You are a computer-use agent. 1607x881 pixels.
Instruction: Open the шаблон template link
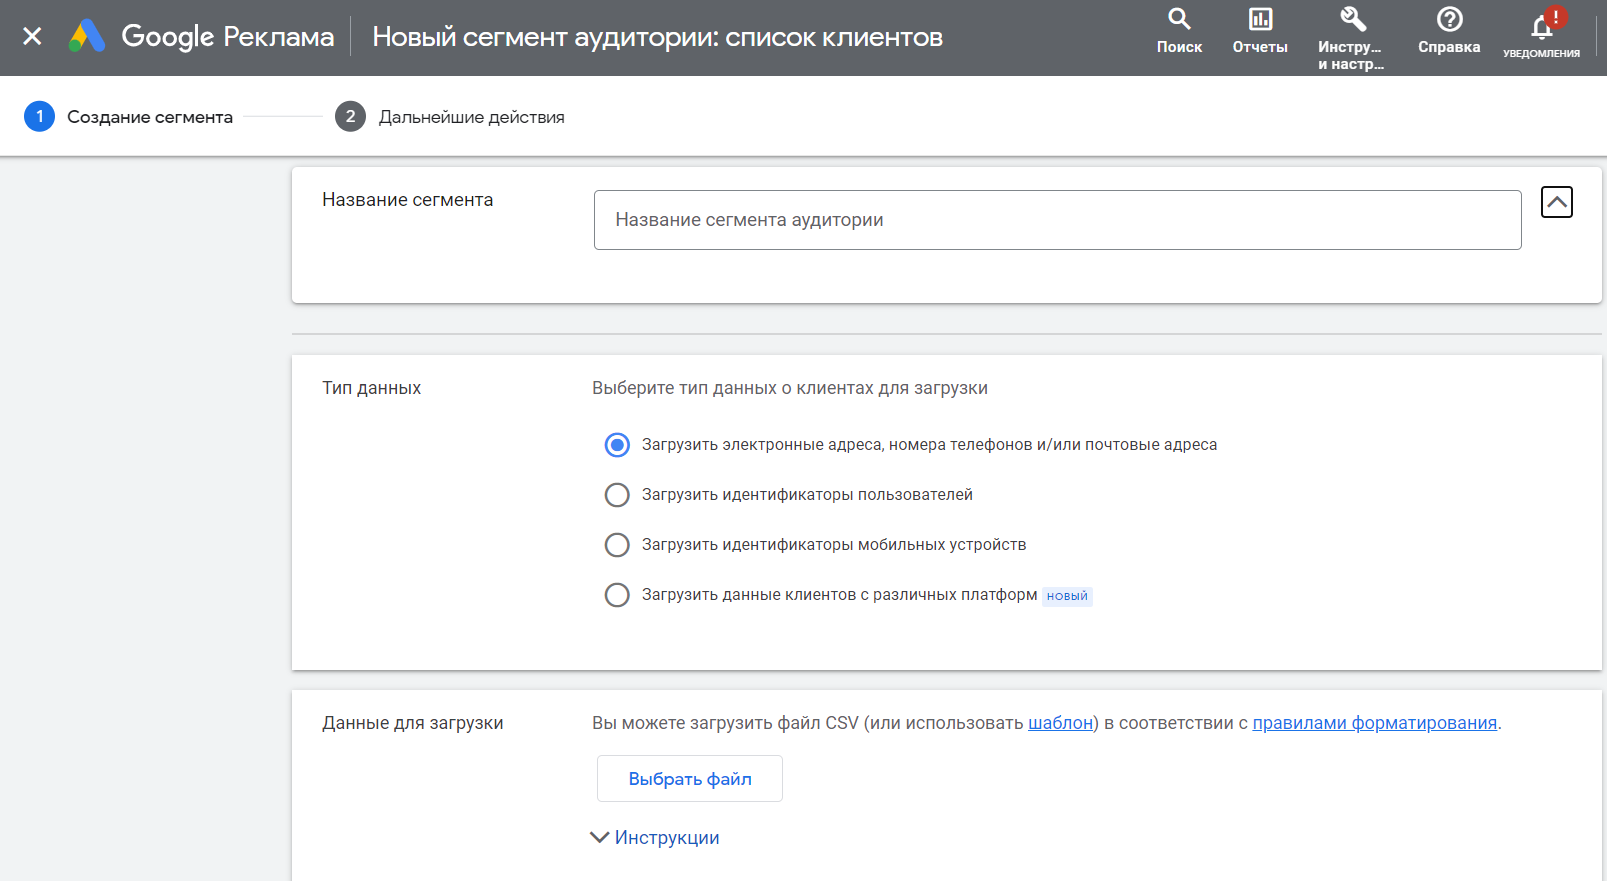pyautogui.click(x=1060, y=723)
